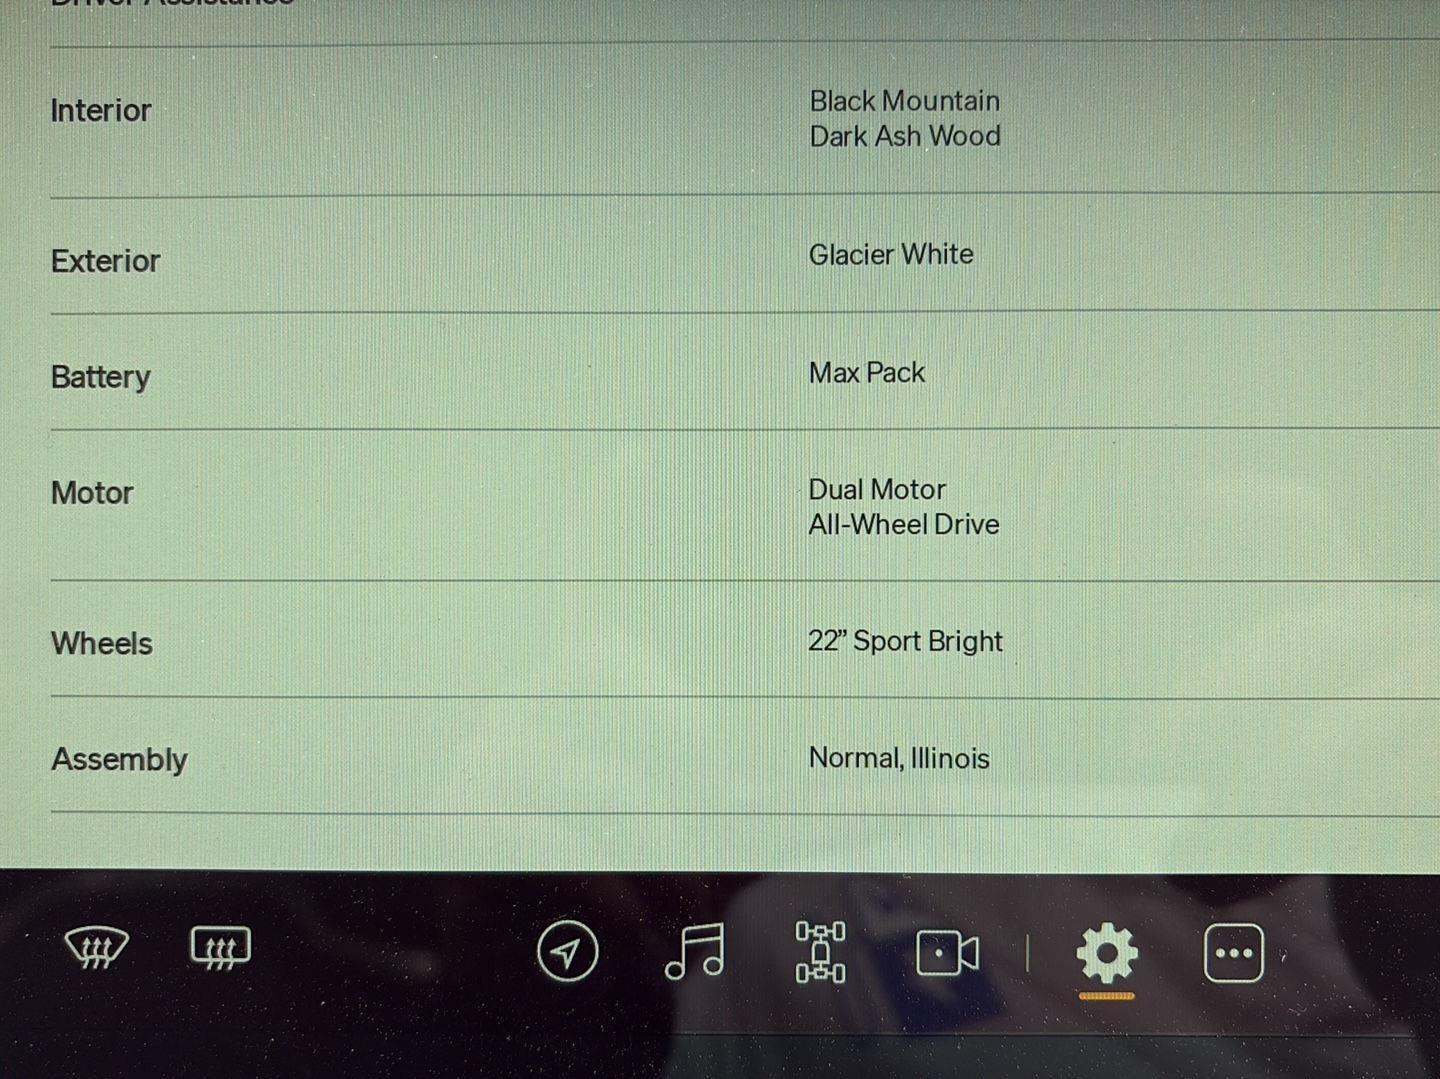Activate the rear window defrost
1440x1079 pixels.
pos(220,948)
